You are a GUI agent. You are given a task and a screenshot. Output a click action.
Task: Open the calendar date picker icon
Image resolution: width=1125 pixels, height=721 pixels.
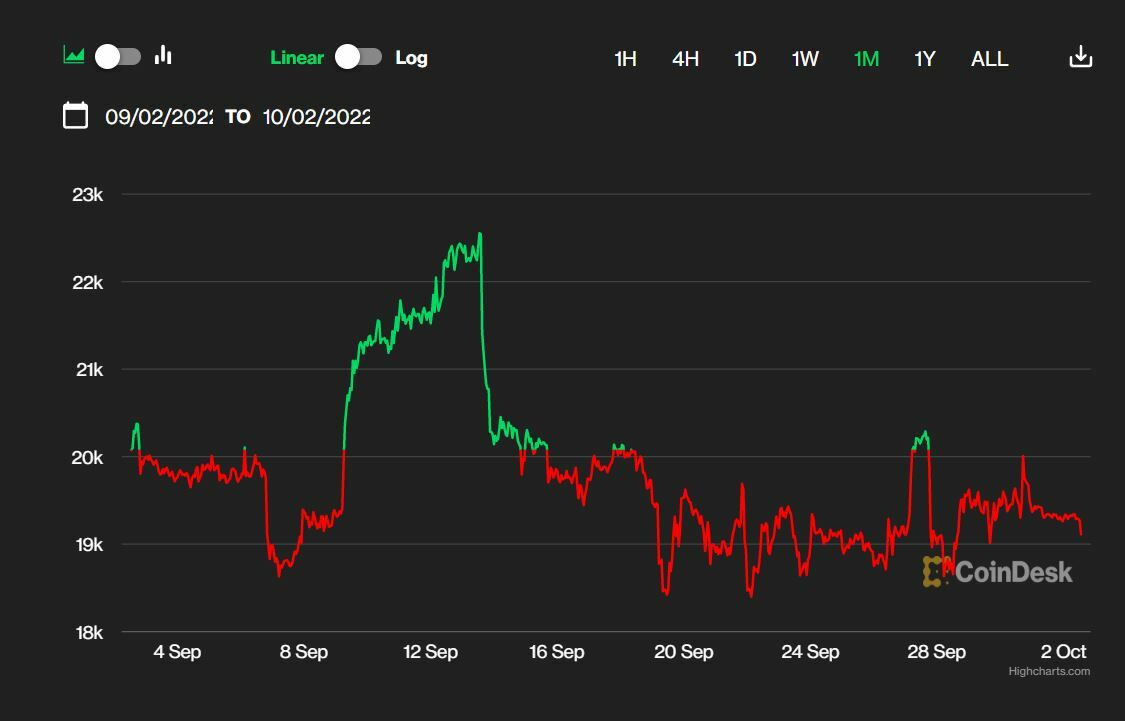(75, 116)
